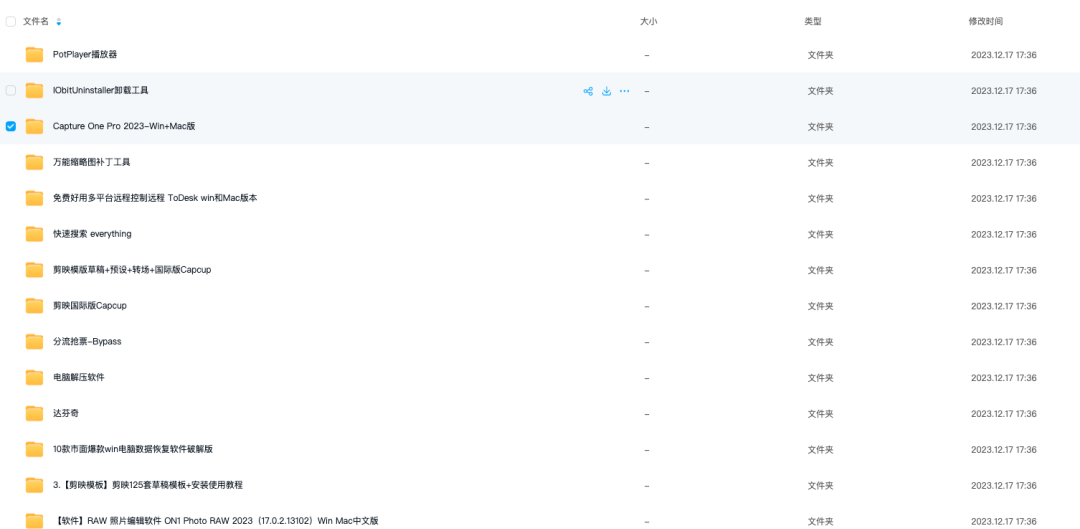1080x529 pixels.
Task: Sort by the 修改时间 column header
Action: pyautogui.click(x=986, y=21)
